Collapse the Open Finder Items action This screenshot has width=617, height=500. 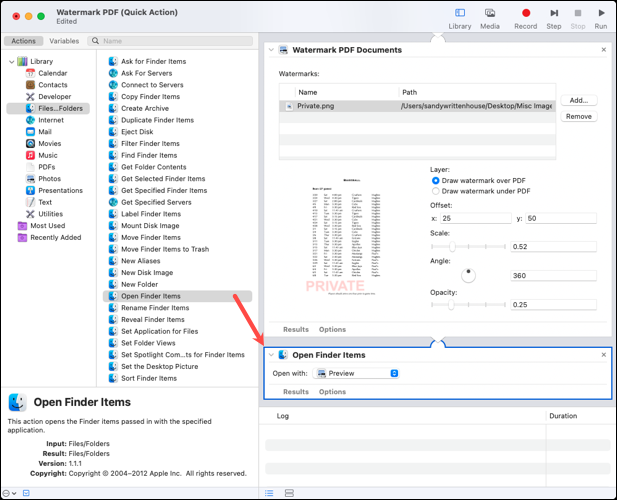point(271,355)
